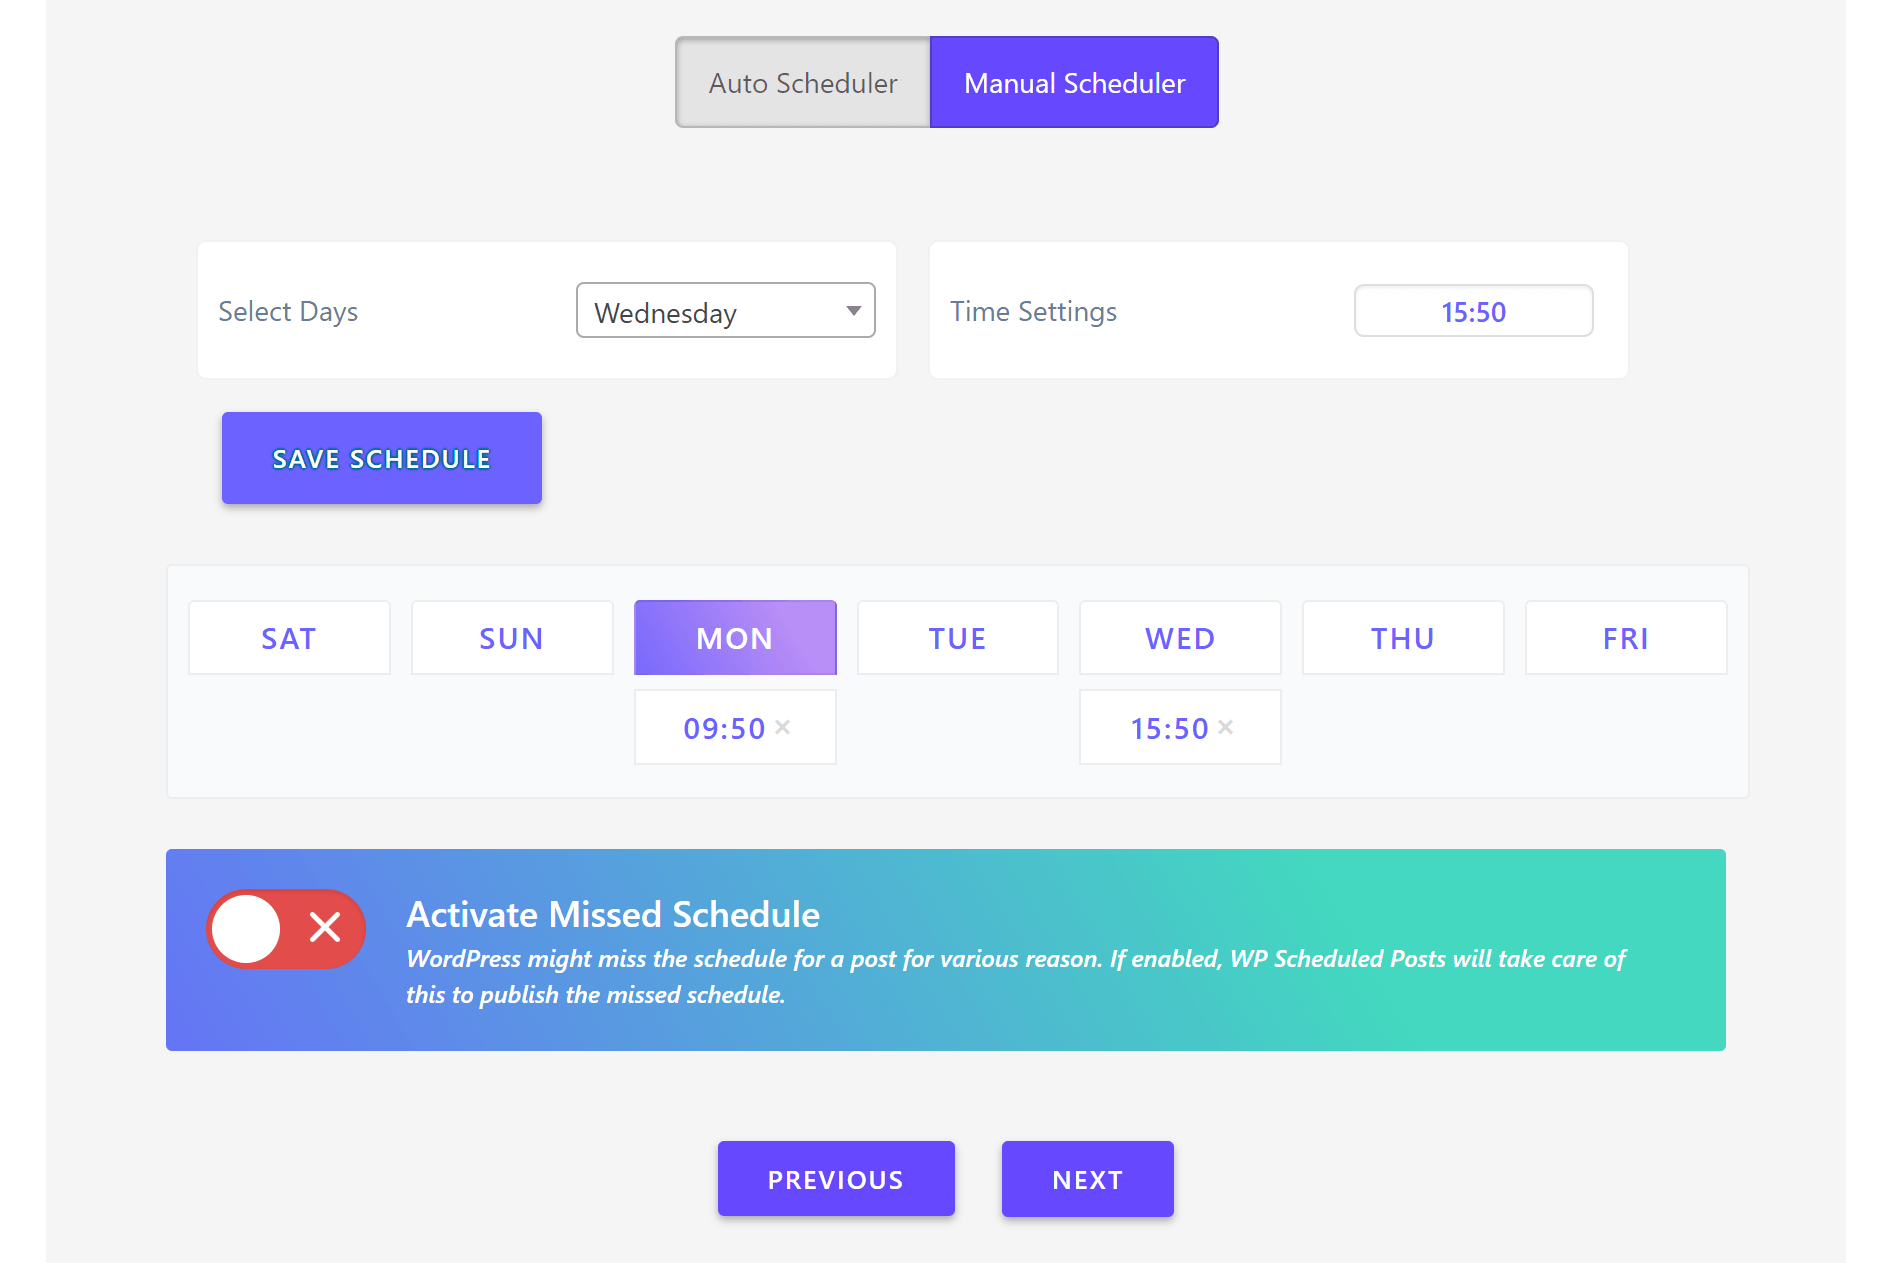Select the TUE day column
This screenshot has width=1893, height=1263.
click(958, 638)
